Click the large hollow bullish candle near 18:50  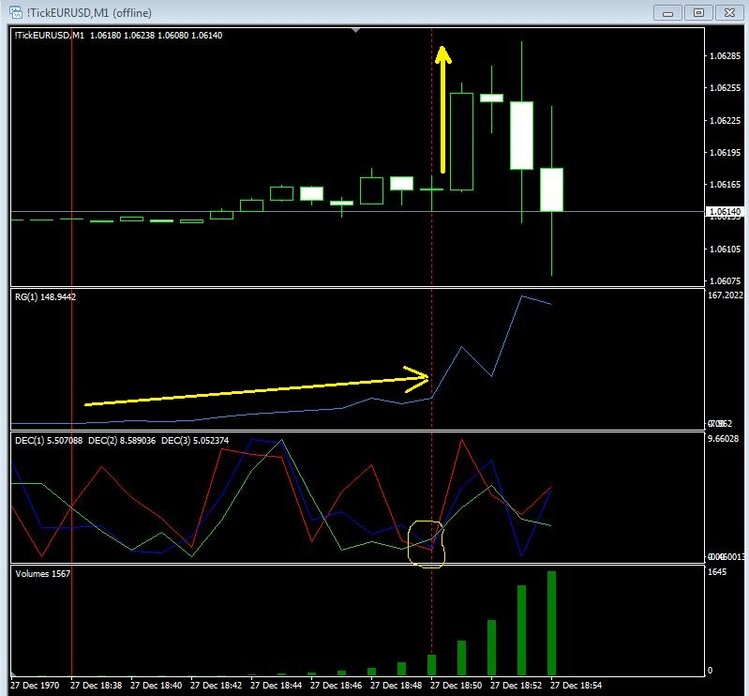(x=461, y=141)
